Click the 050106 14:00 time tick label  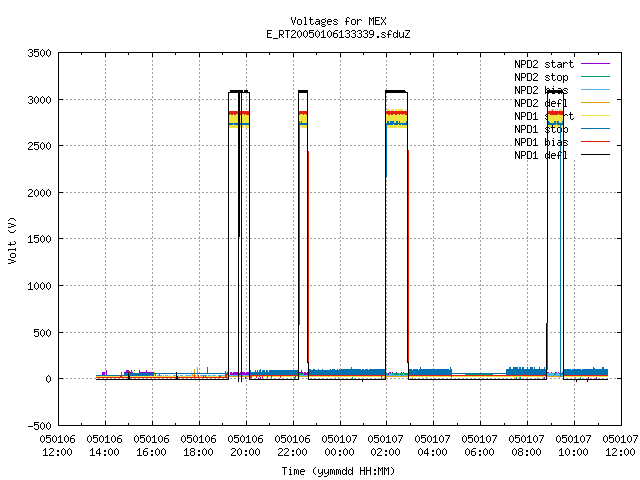click(104, 446)
